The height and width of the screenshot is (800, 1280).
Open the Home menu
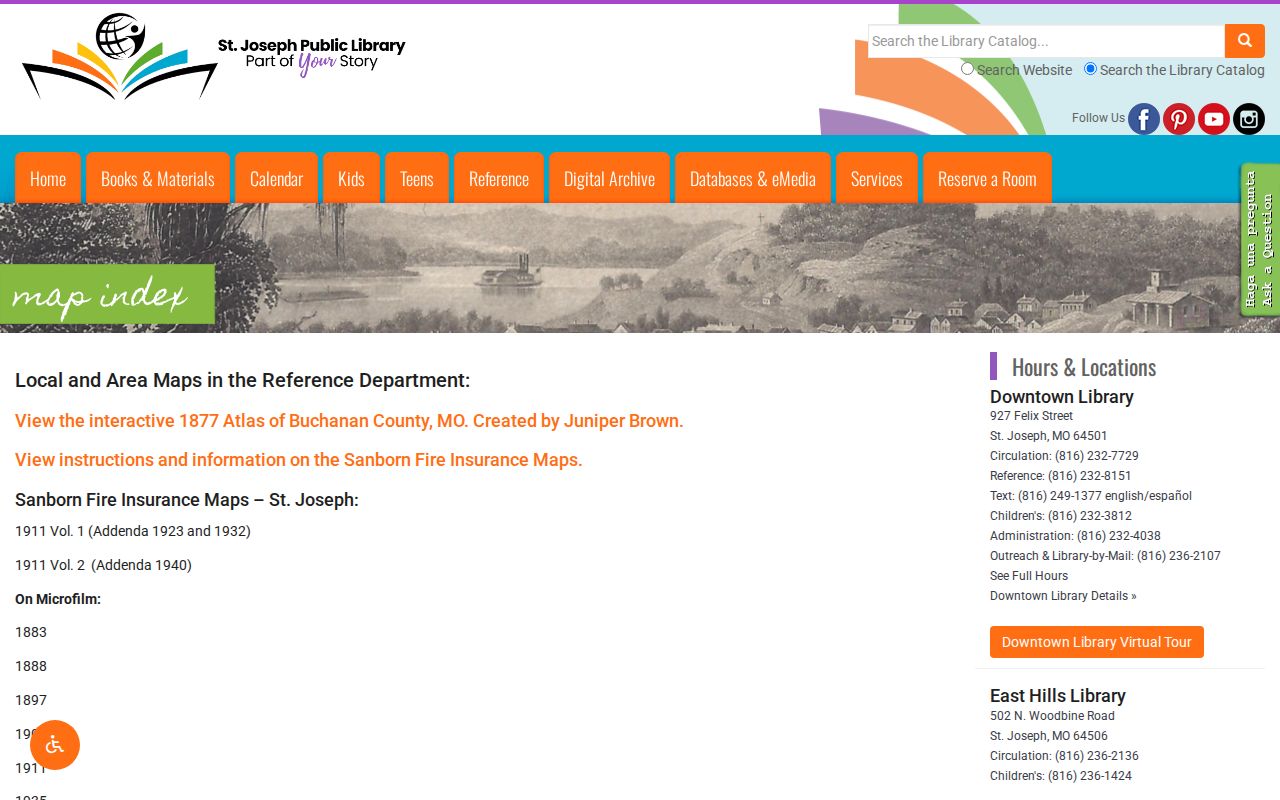click(48, 178)
